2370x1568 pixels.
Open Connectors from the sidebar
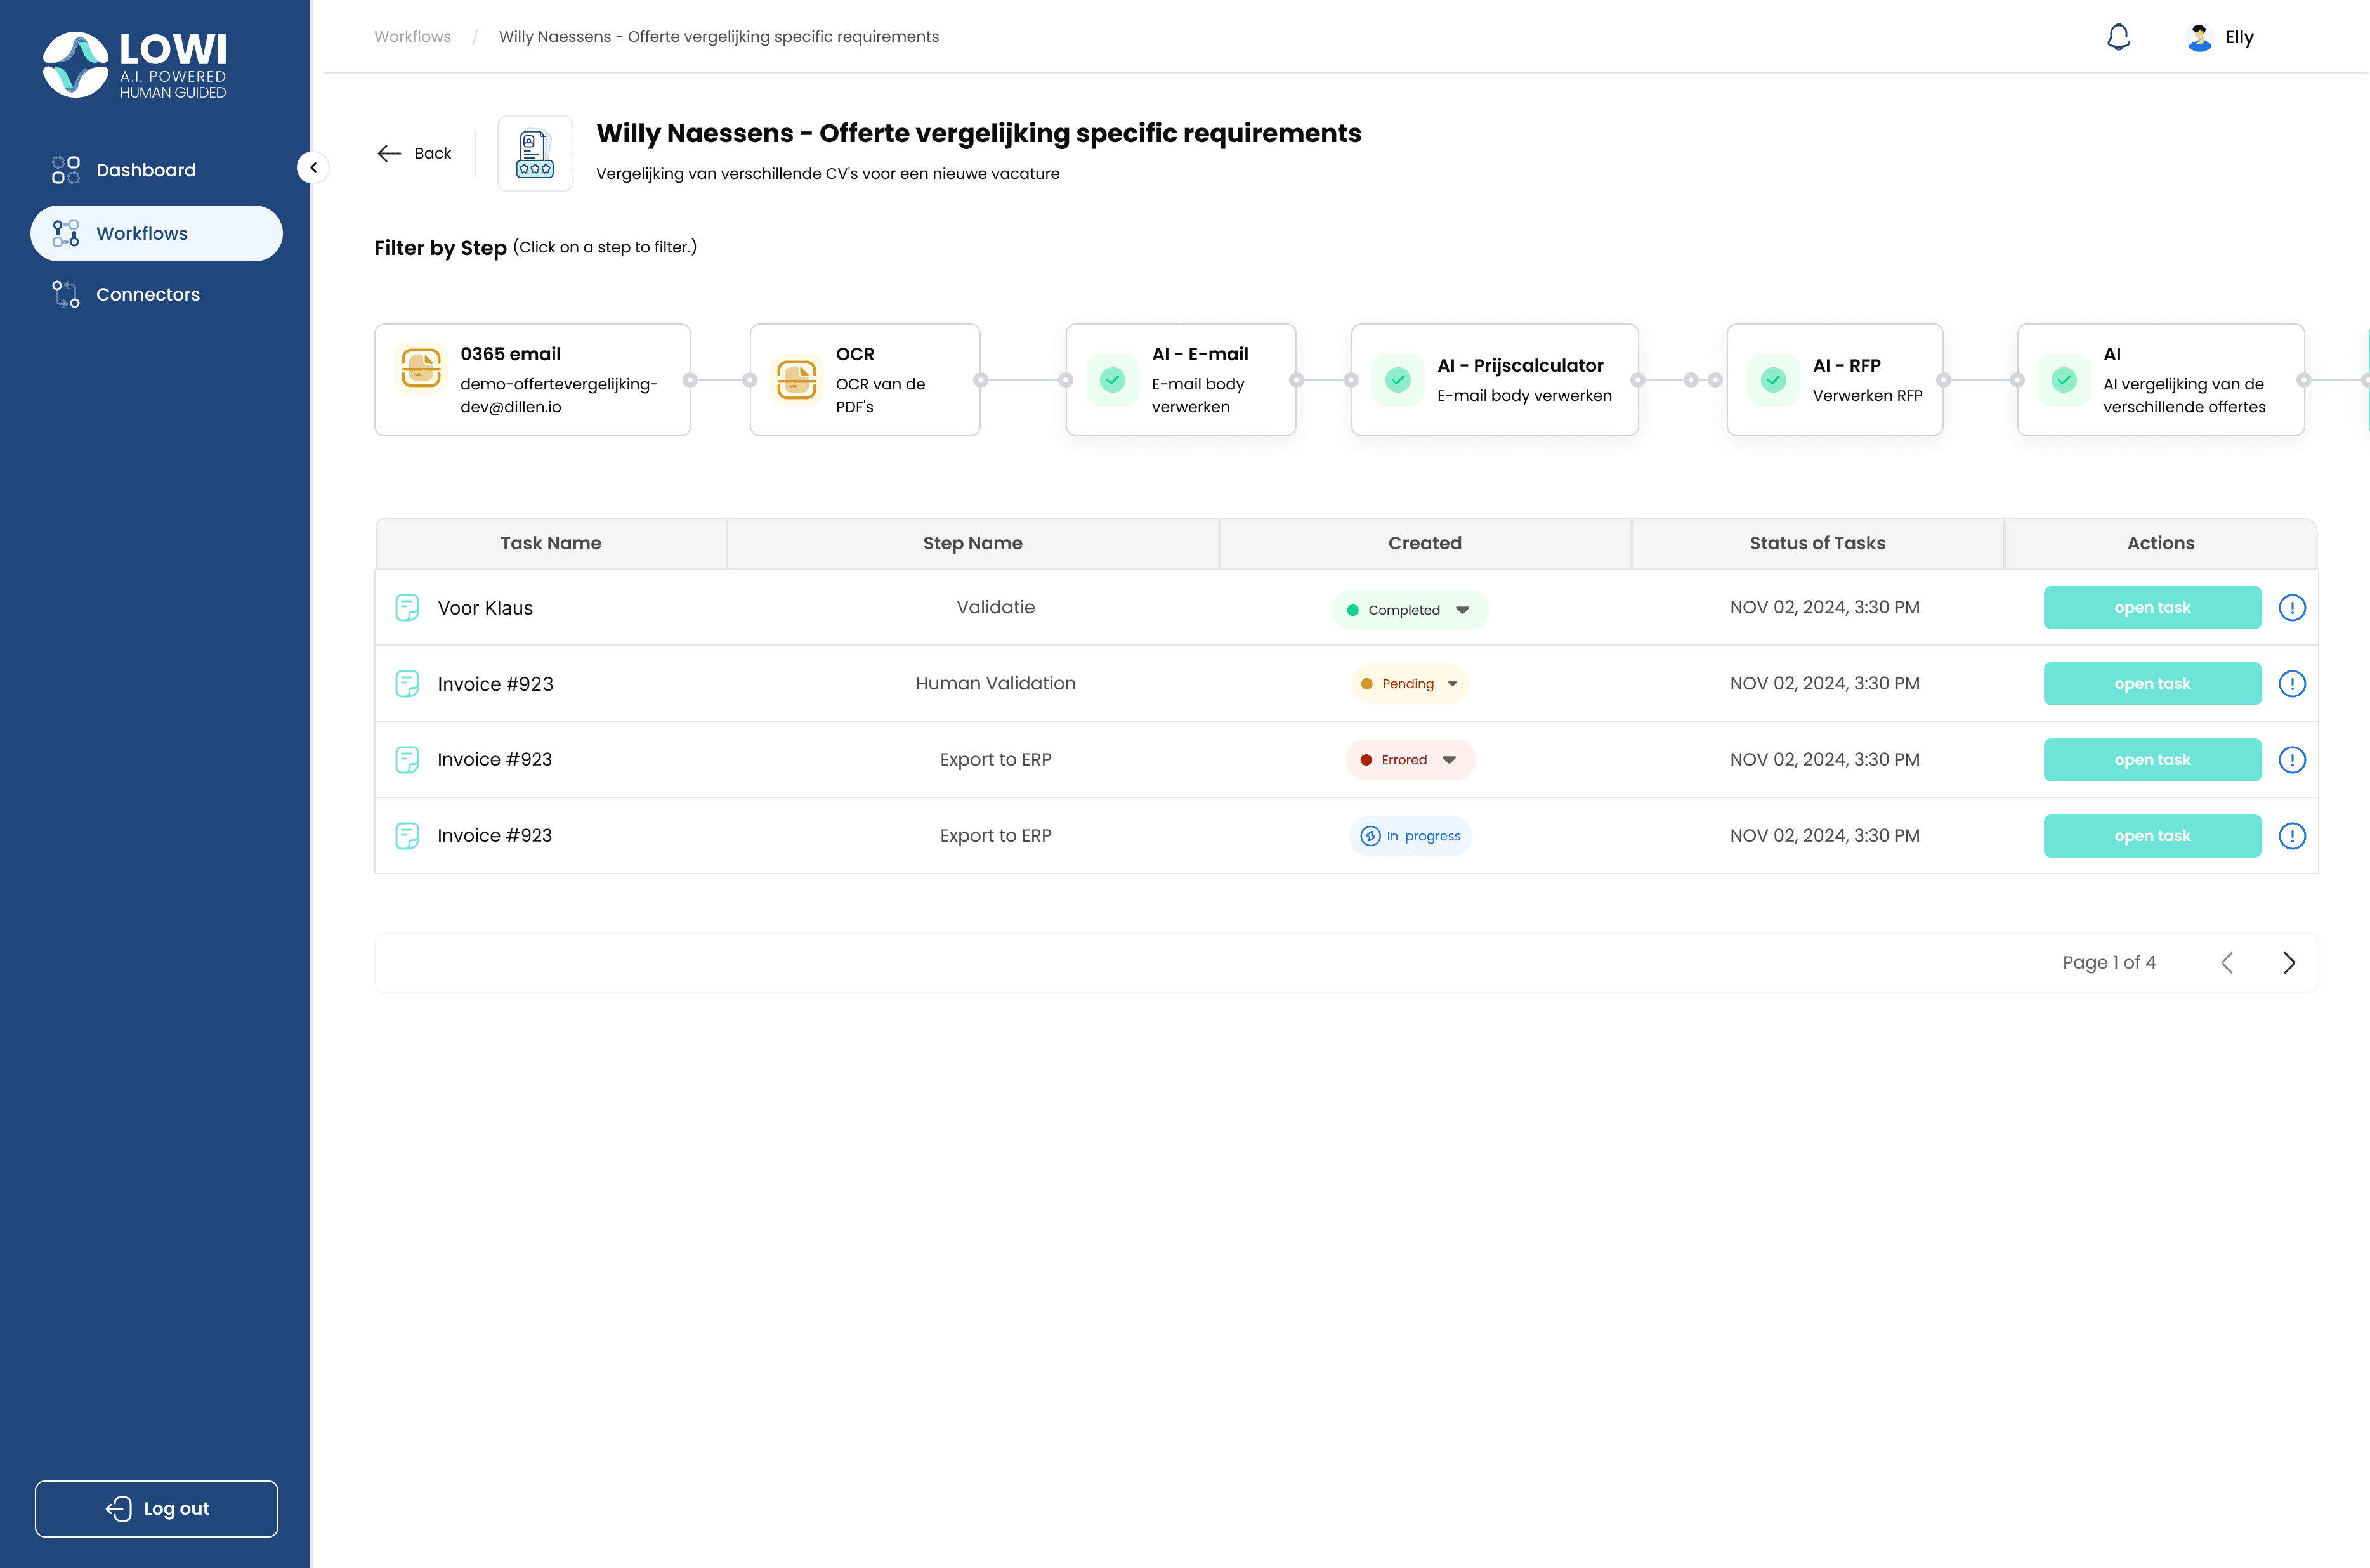point(147,294)
